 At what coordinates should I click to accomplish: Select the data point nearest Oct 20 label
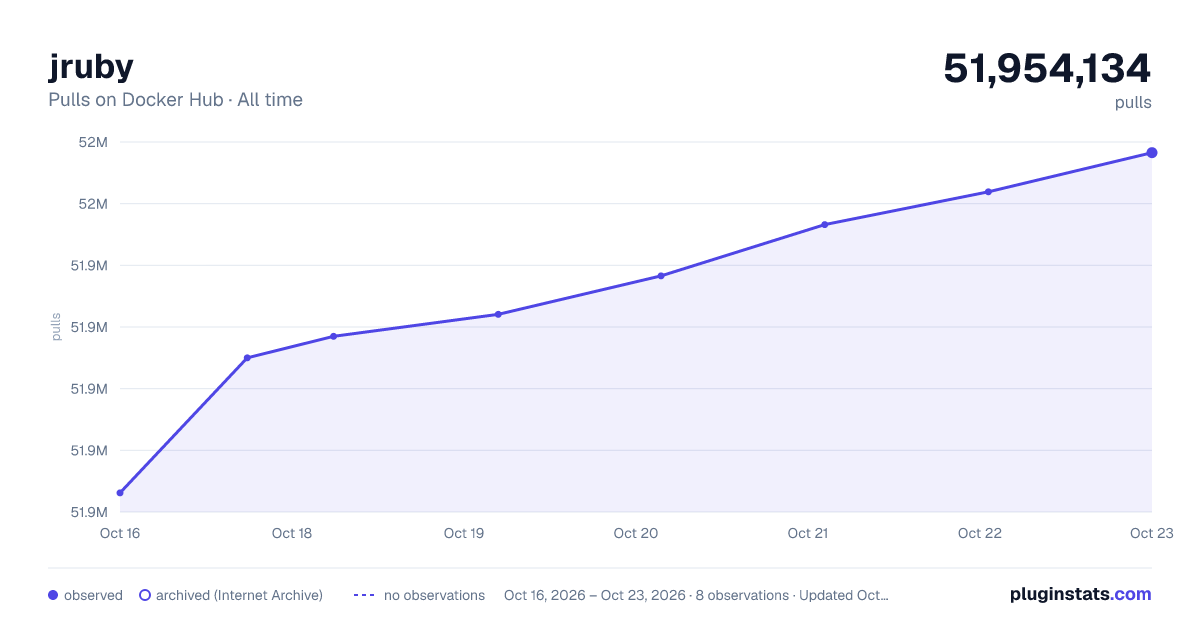pos(661,276)
